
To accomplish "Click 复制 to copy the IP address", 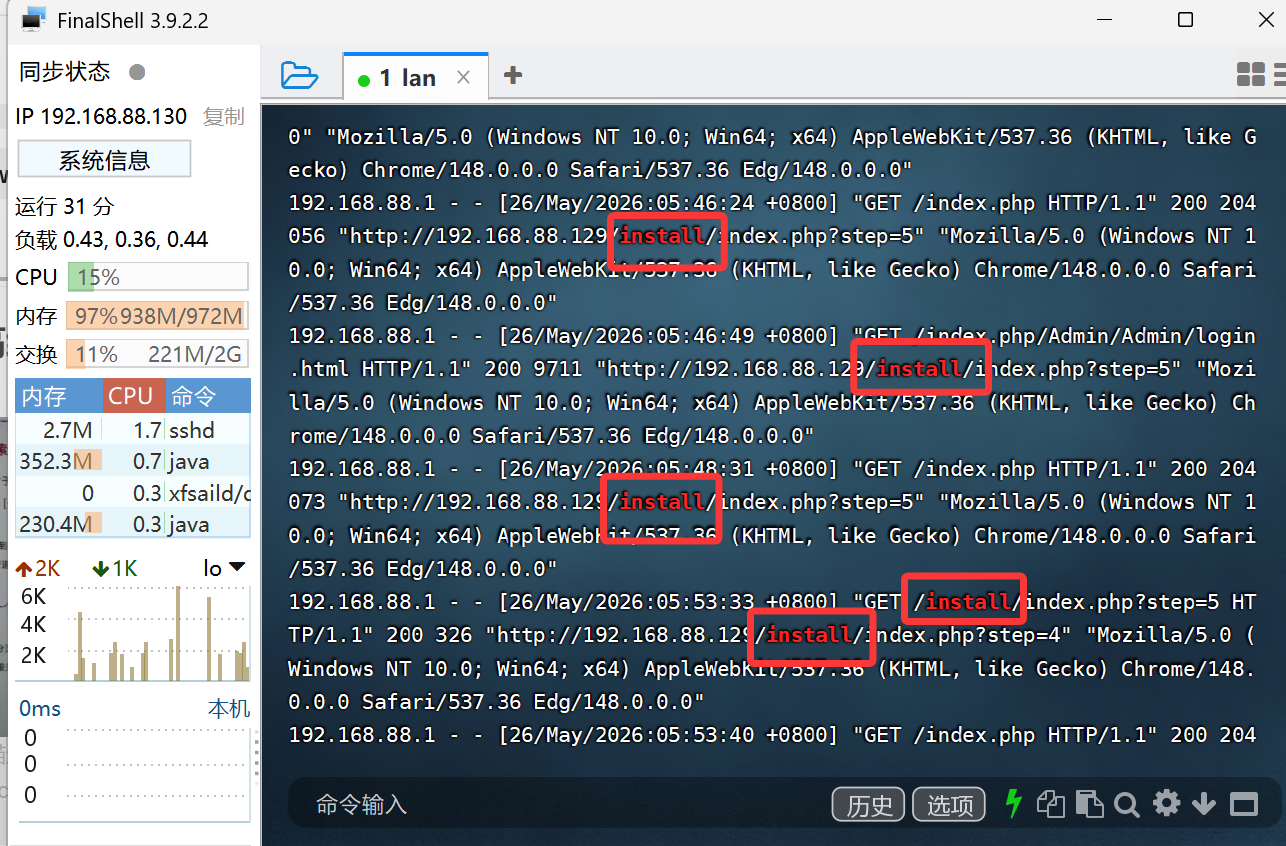I will pos(223,116).
